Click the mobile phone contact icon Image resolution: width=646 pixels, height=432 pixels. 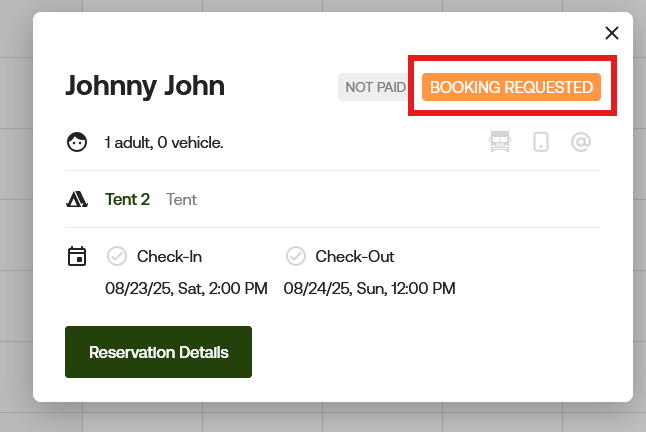541,142
